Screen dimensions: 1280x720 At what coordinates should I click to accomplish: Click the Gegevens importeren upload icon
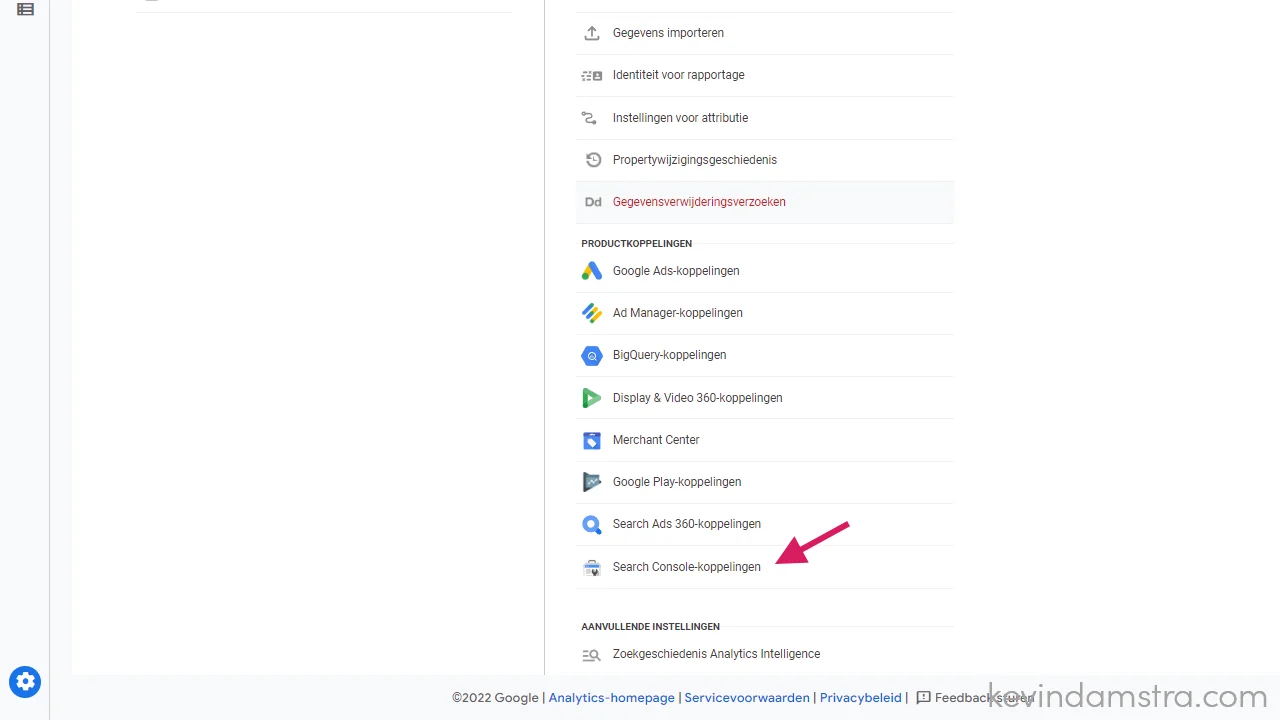592,33
